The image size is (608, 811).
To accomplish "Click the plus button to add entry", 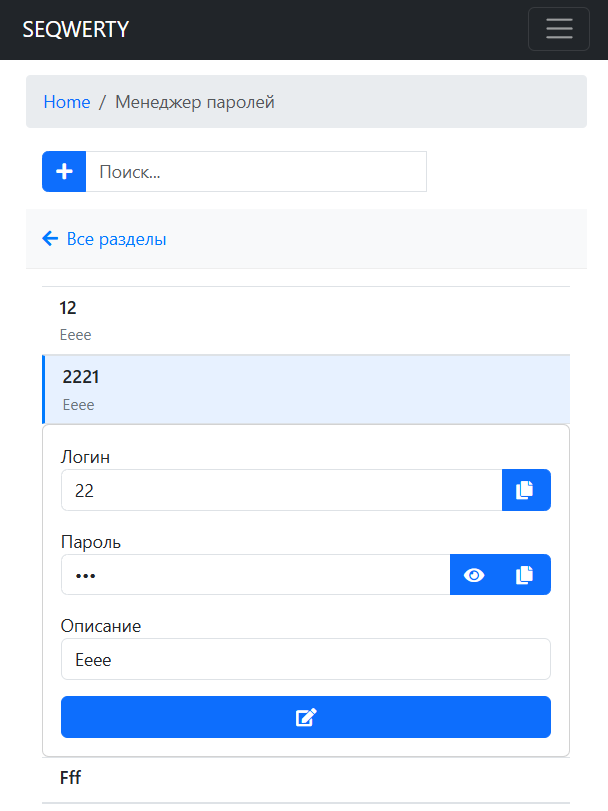I will [x=64, y=171].
